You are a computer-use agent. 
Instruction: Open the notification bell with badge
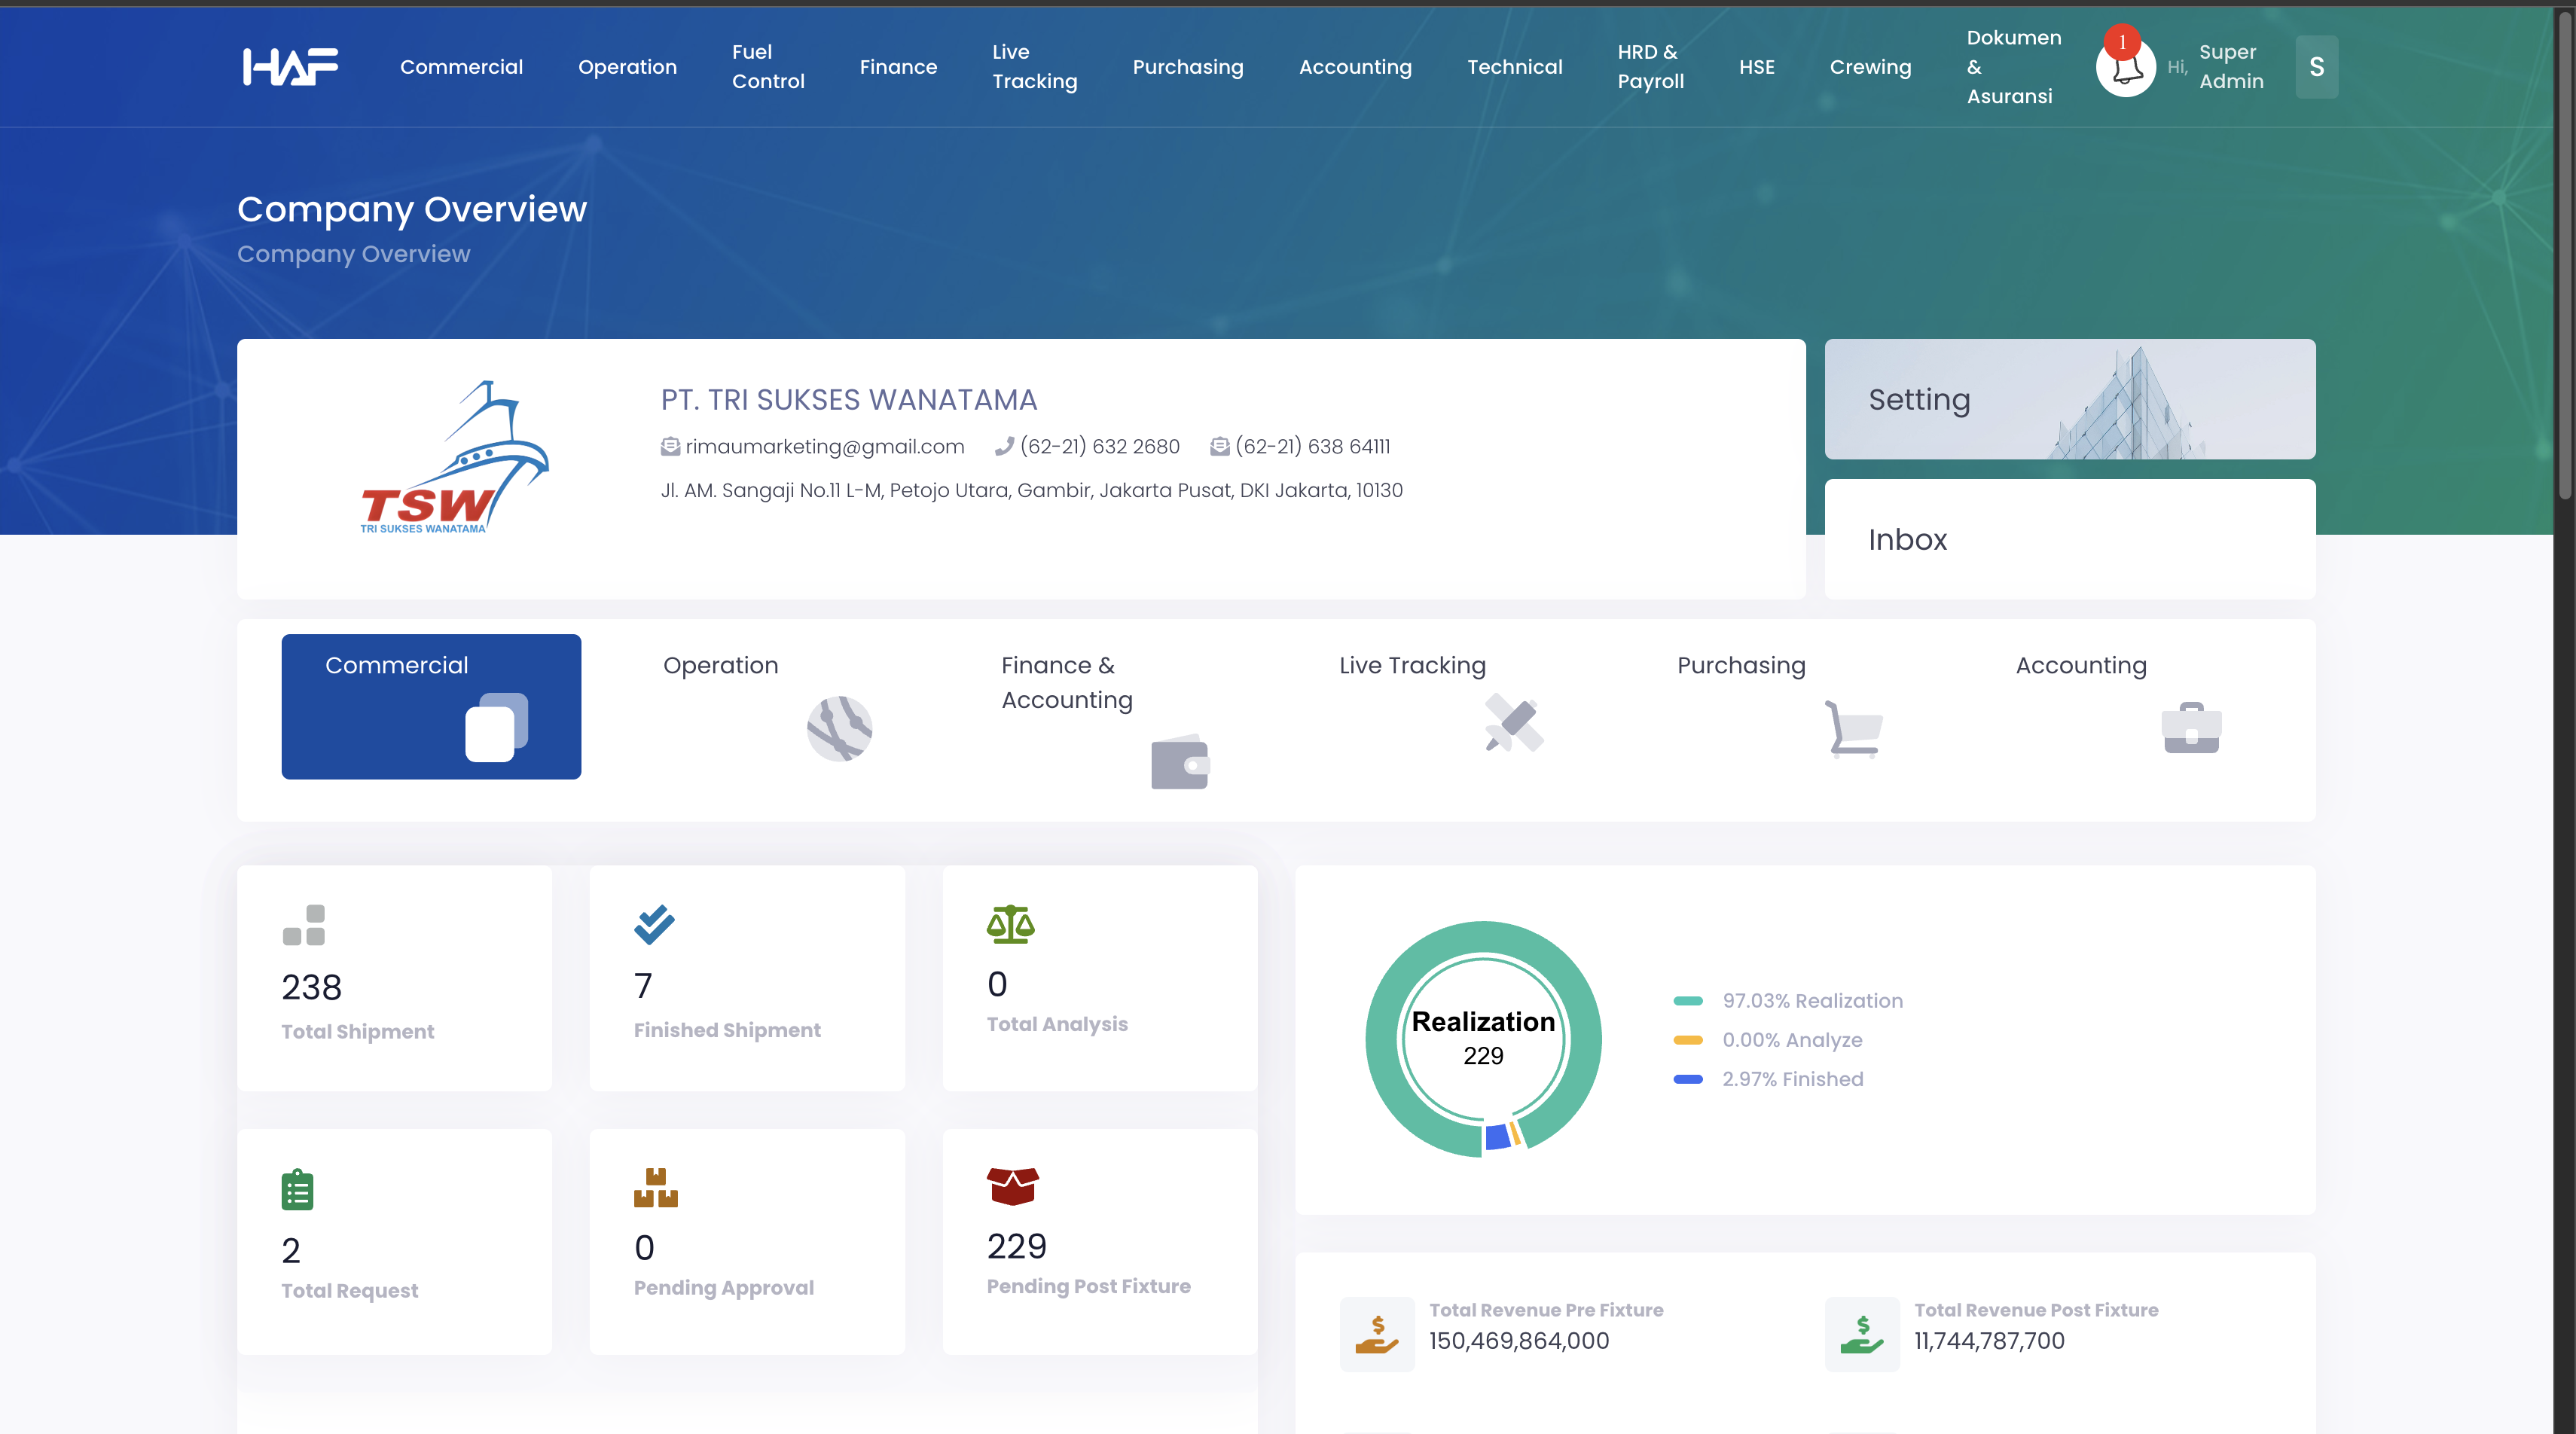pyautogui.click(x=2126, y=66)
